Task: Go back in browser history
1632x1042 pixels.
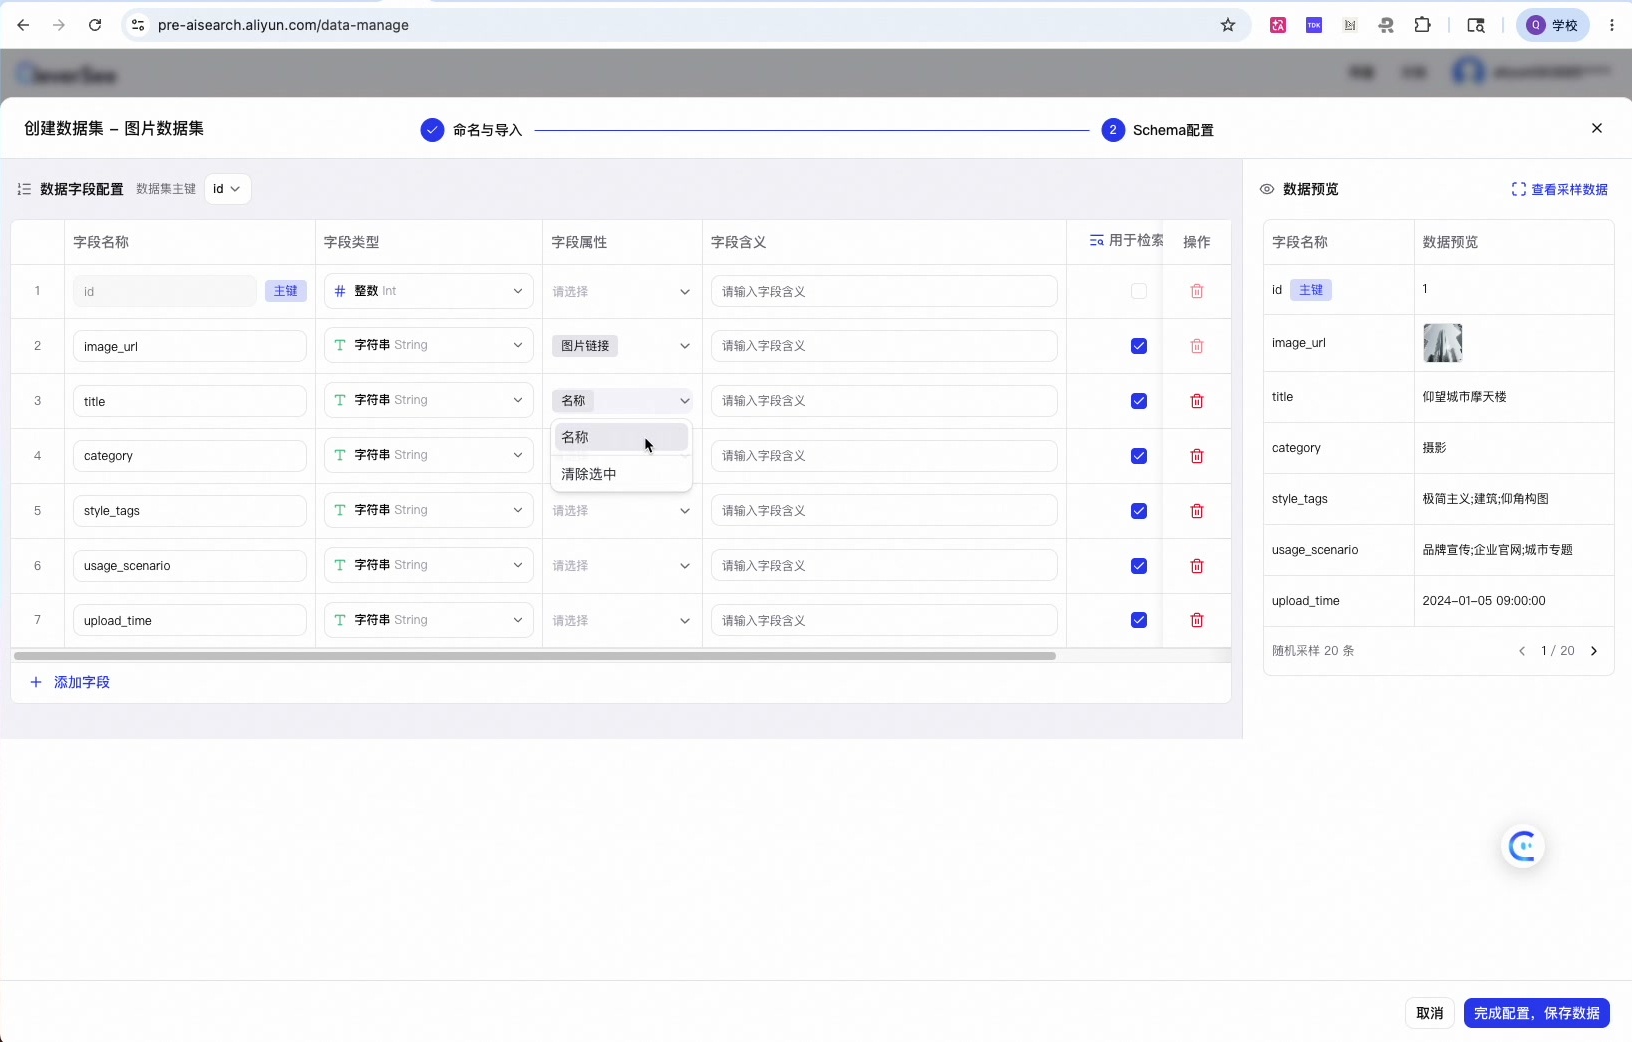Action: (x=23, y=25)
